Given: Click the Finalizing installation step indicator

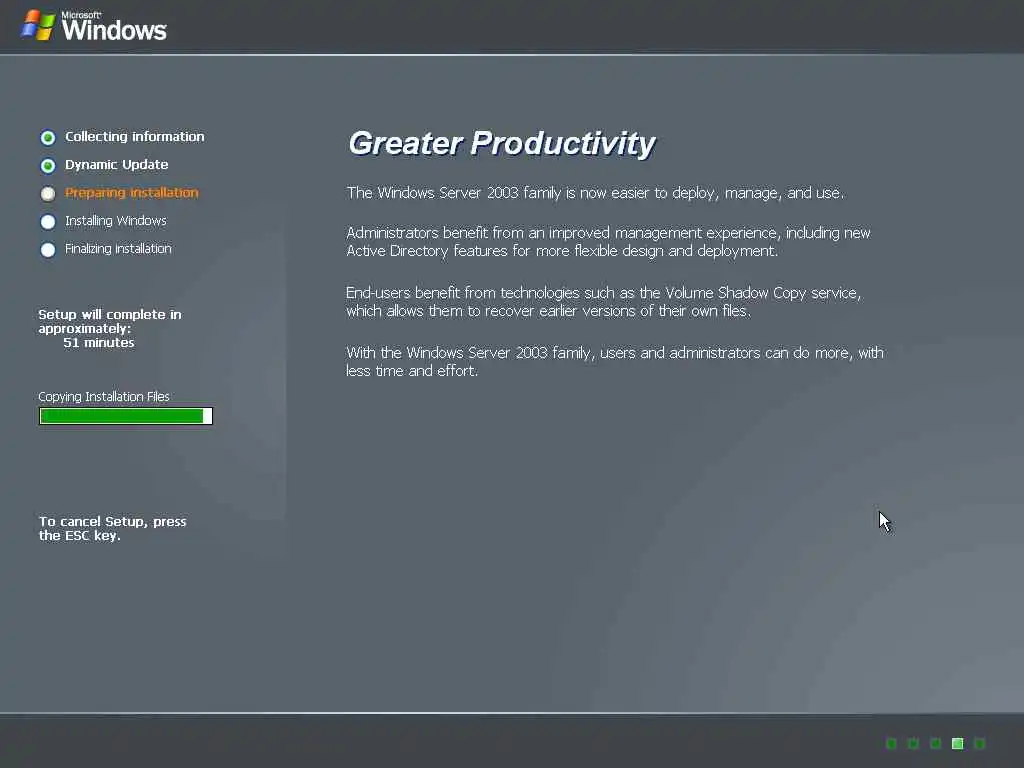Looking at the screenshot, I should coord(48,249).
